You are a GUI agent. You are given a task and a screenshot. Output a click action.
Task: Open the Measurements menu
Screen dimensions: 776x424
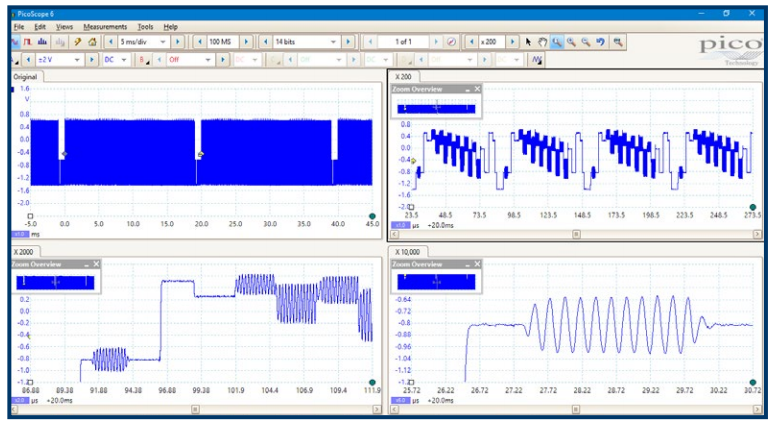[105, 27]
